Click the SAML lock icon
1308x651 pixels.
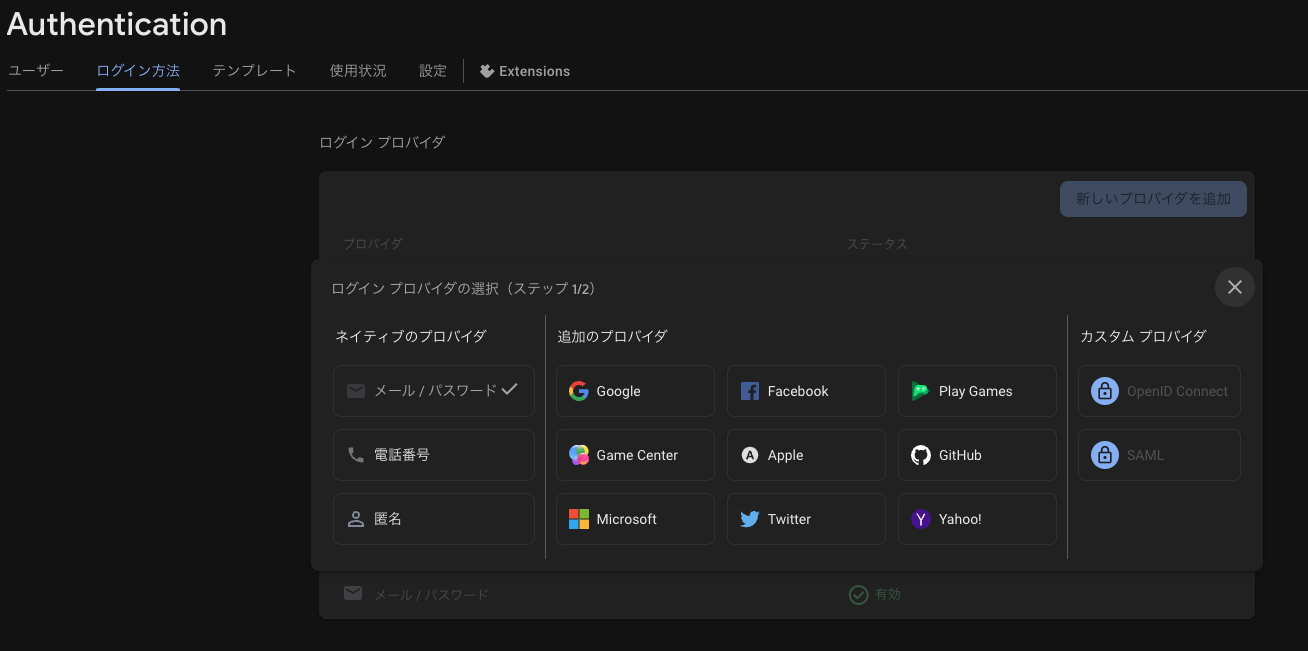point(1104,455)
